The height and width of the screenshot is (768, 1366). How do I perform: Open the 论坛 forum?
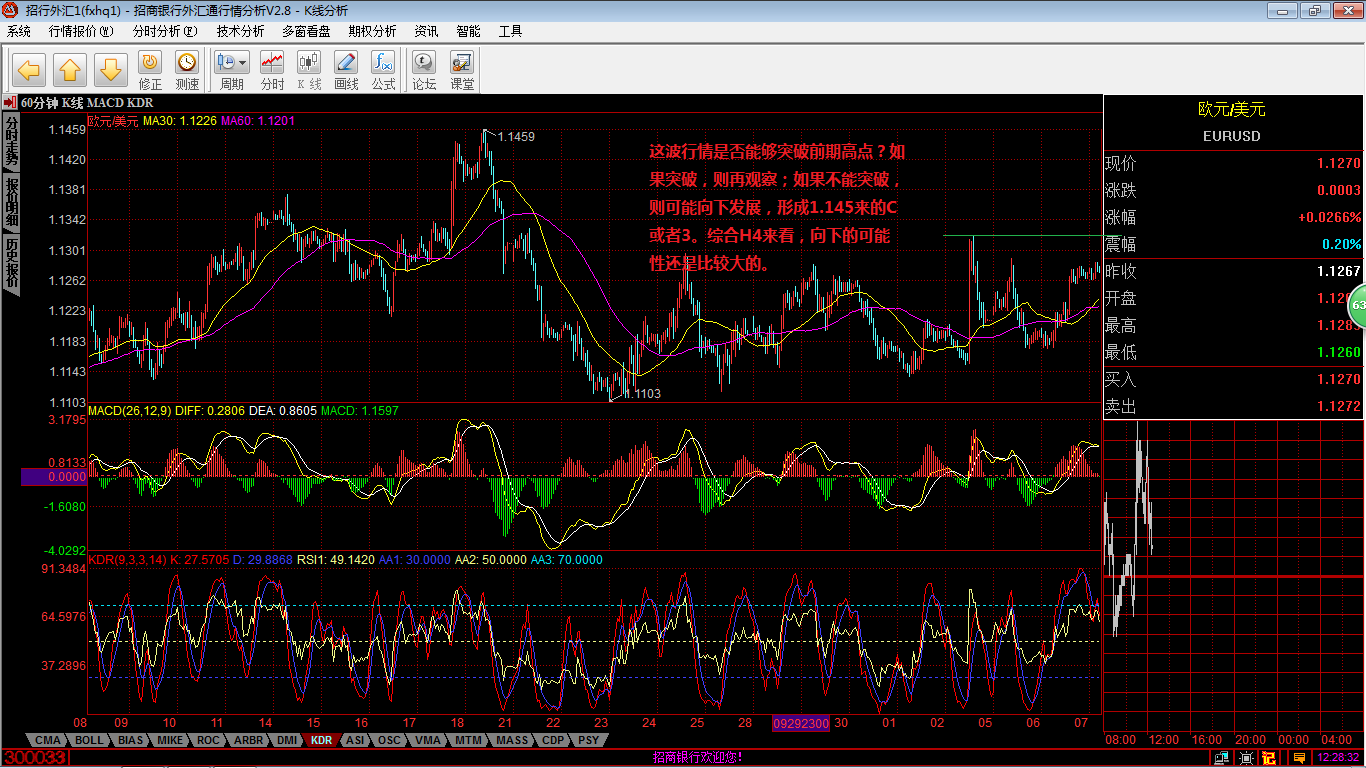425,71
